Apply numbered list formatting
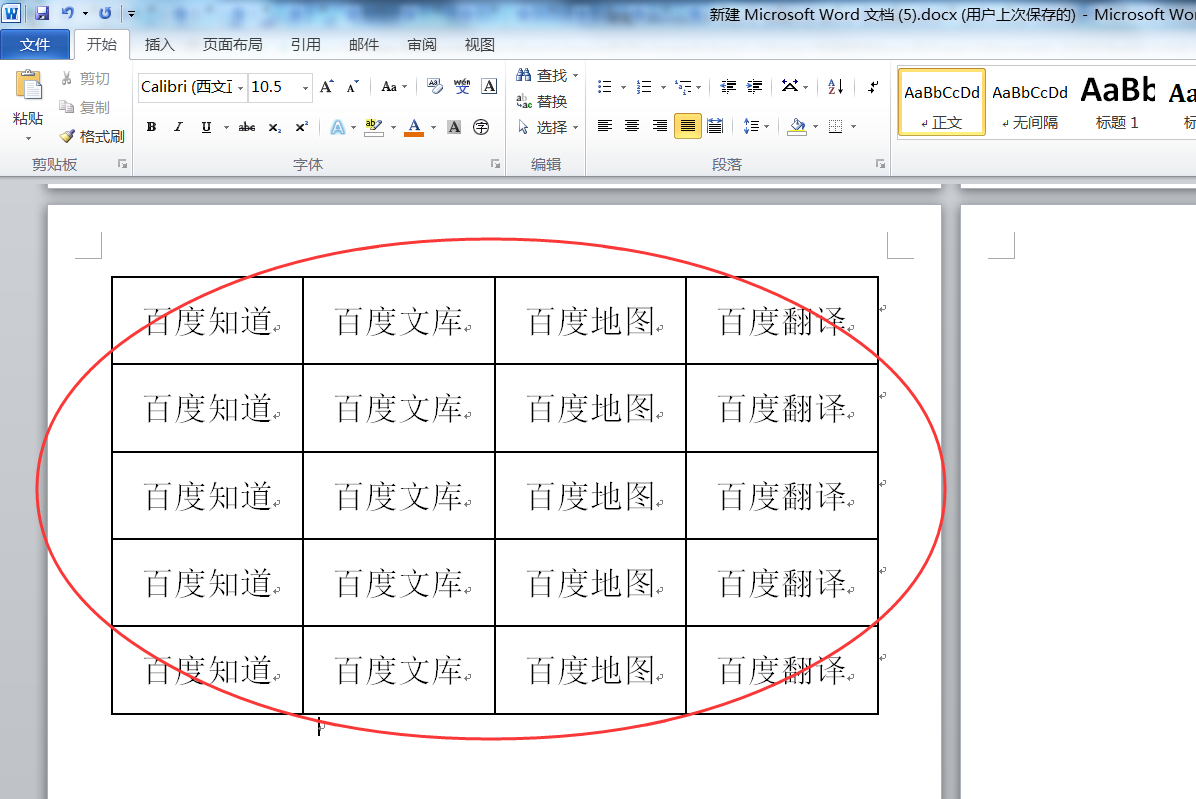This screenshot has width=1196, height=799. 645,87
